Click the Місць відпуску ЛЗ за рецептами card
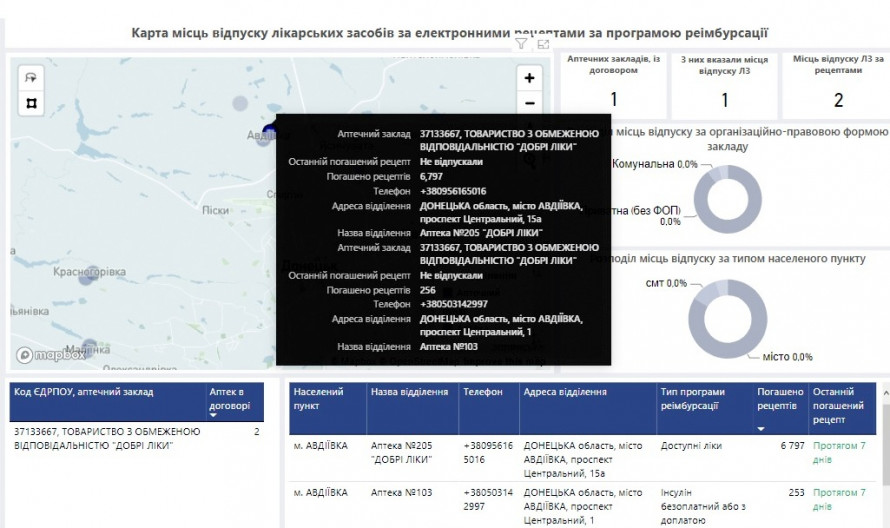Image resolution: width=890 pixels, height=528 pixels. (x=838, y=85)
